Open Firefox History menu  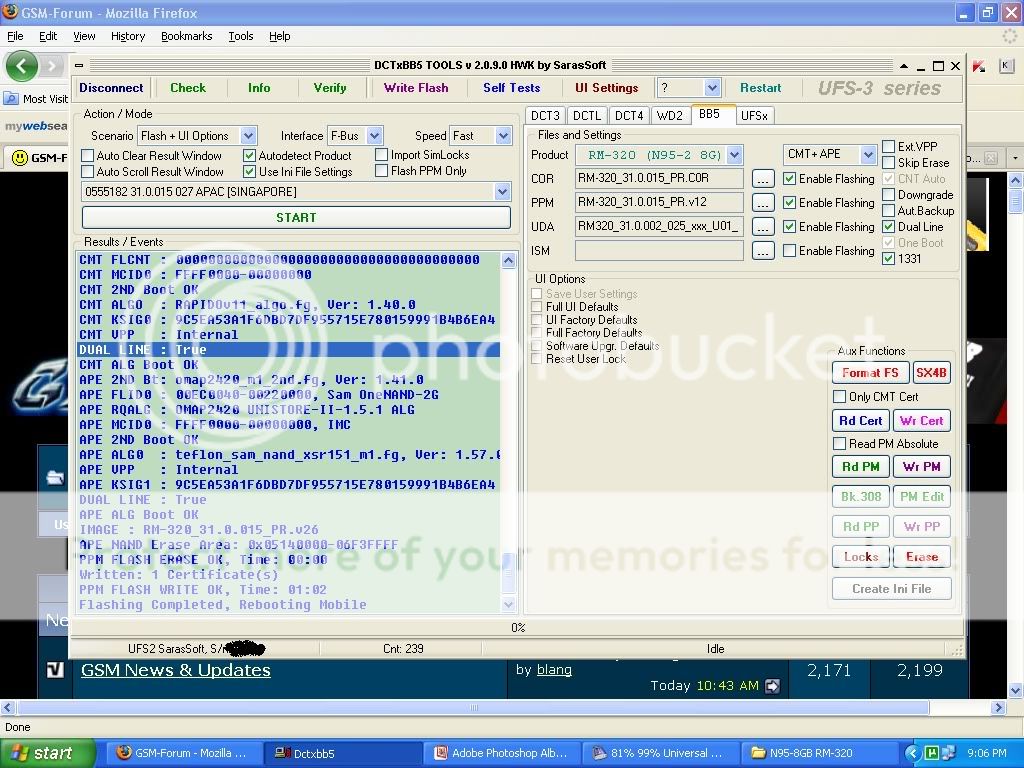click(x=128, y=36)
